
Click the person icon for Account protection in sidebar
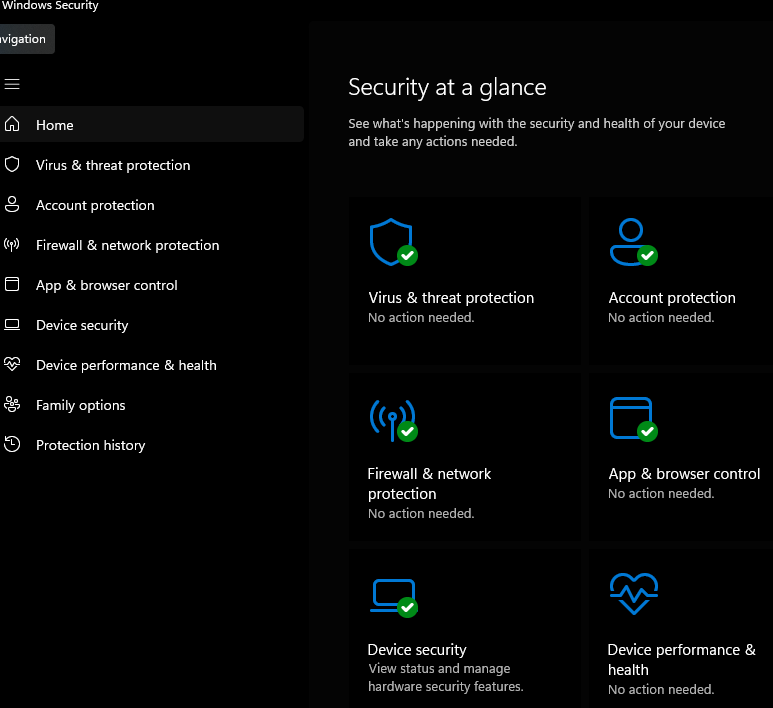pos(12,204)
